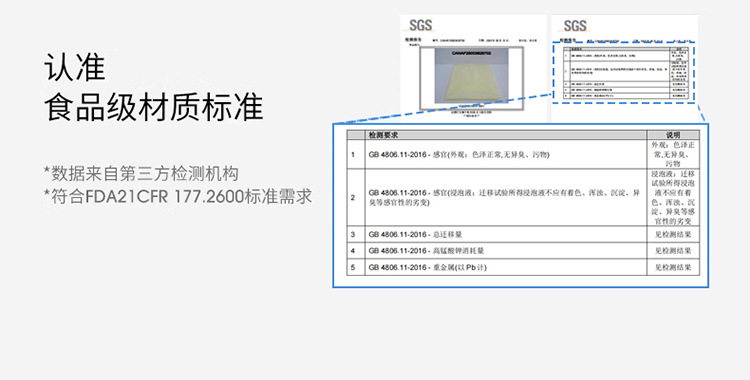Click the SGS logo on right report
The width and height of the screenshot is (750, 380).
point(574,26)
